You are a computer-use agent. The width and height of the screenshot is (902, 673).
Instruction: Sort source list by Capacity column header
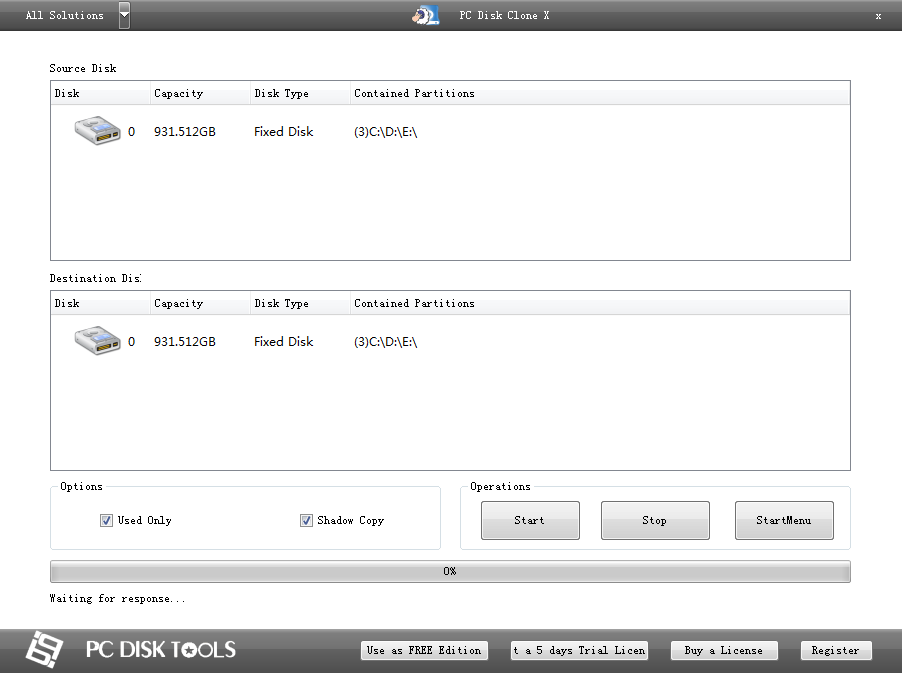pyautogui.click(x=200, y=93)
